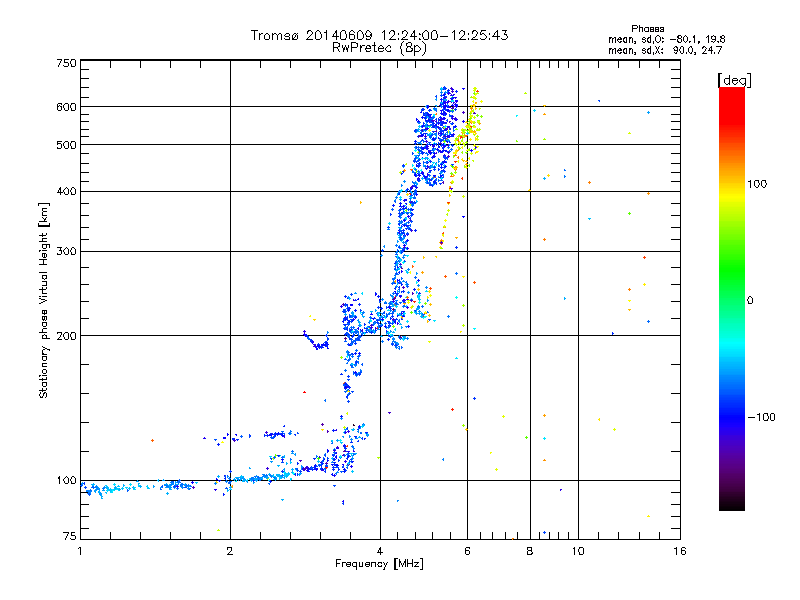Image resolution: width=800 pixels, height=600 pixels.
Task: Click the x-axis tick label '4'
Action: click(x=380, y=551)
